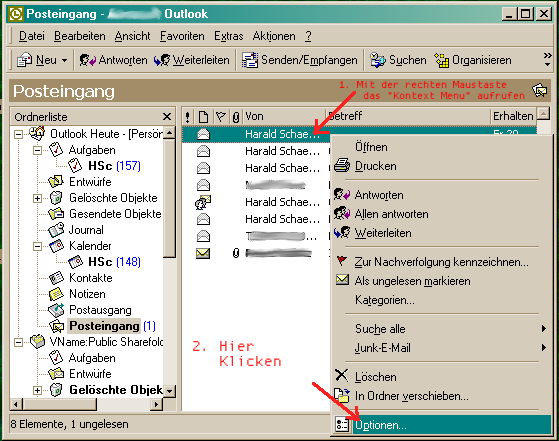Click the unread message envelope icon

click(x=203, y=253)
